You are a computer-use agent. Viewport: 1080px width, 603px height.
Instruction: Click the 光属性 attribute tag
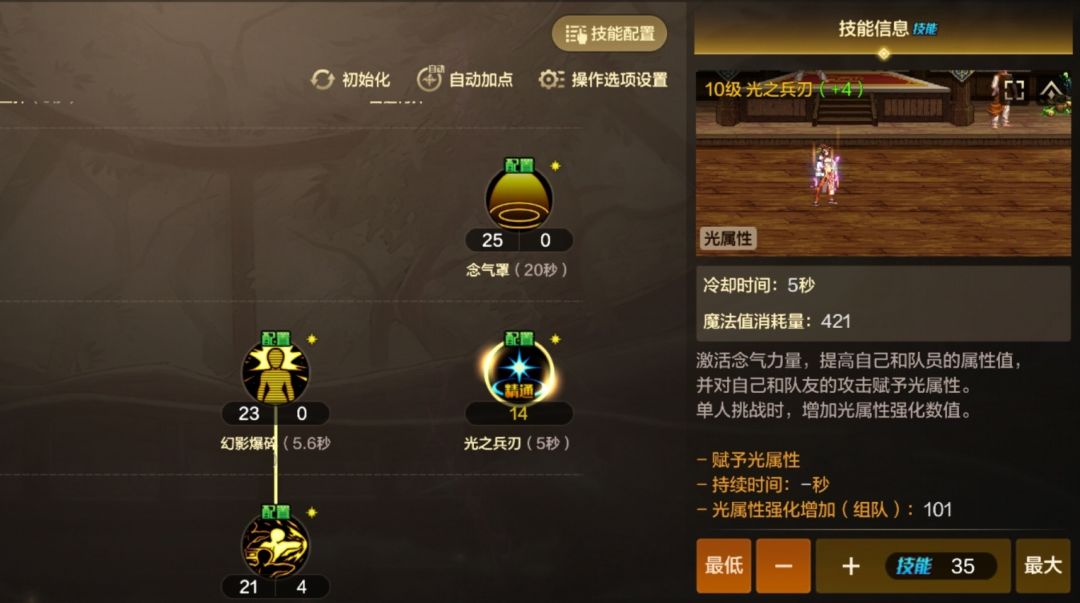click(728, 238)
